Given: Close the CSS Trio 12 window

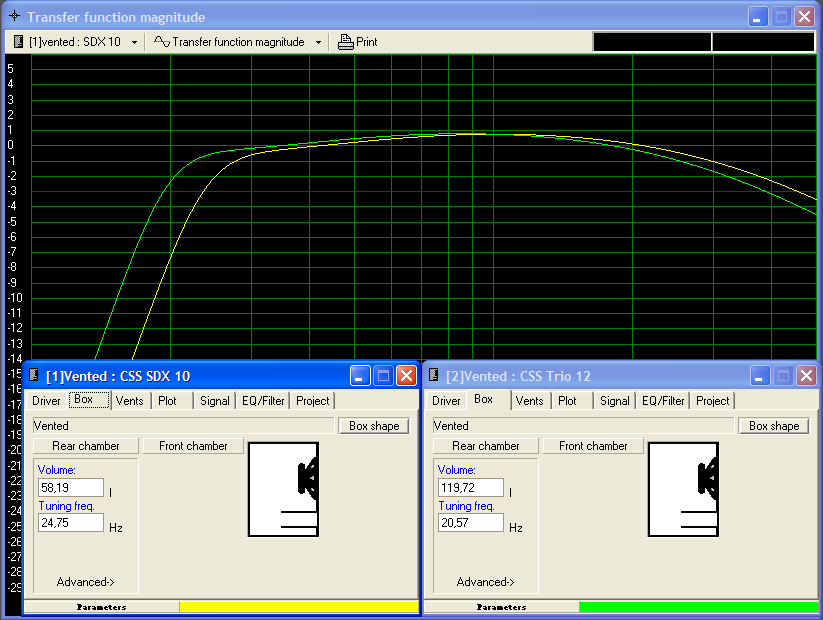Looking at the screenshot, I should tap(806, 375).
